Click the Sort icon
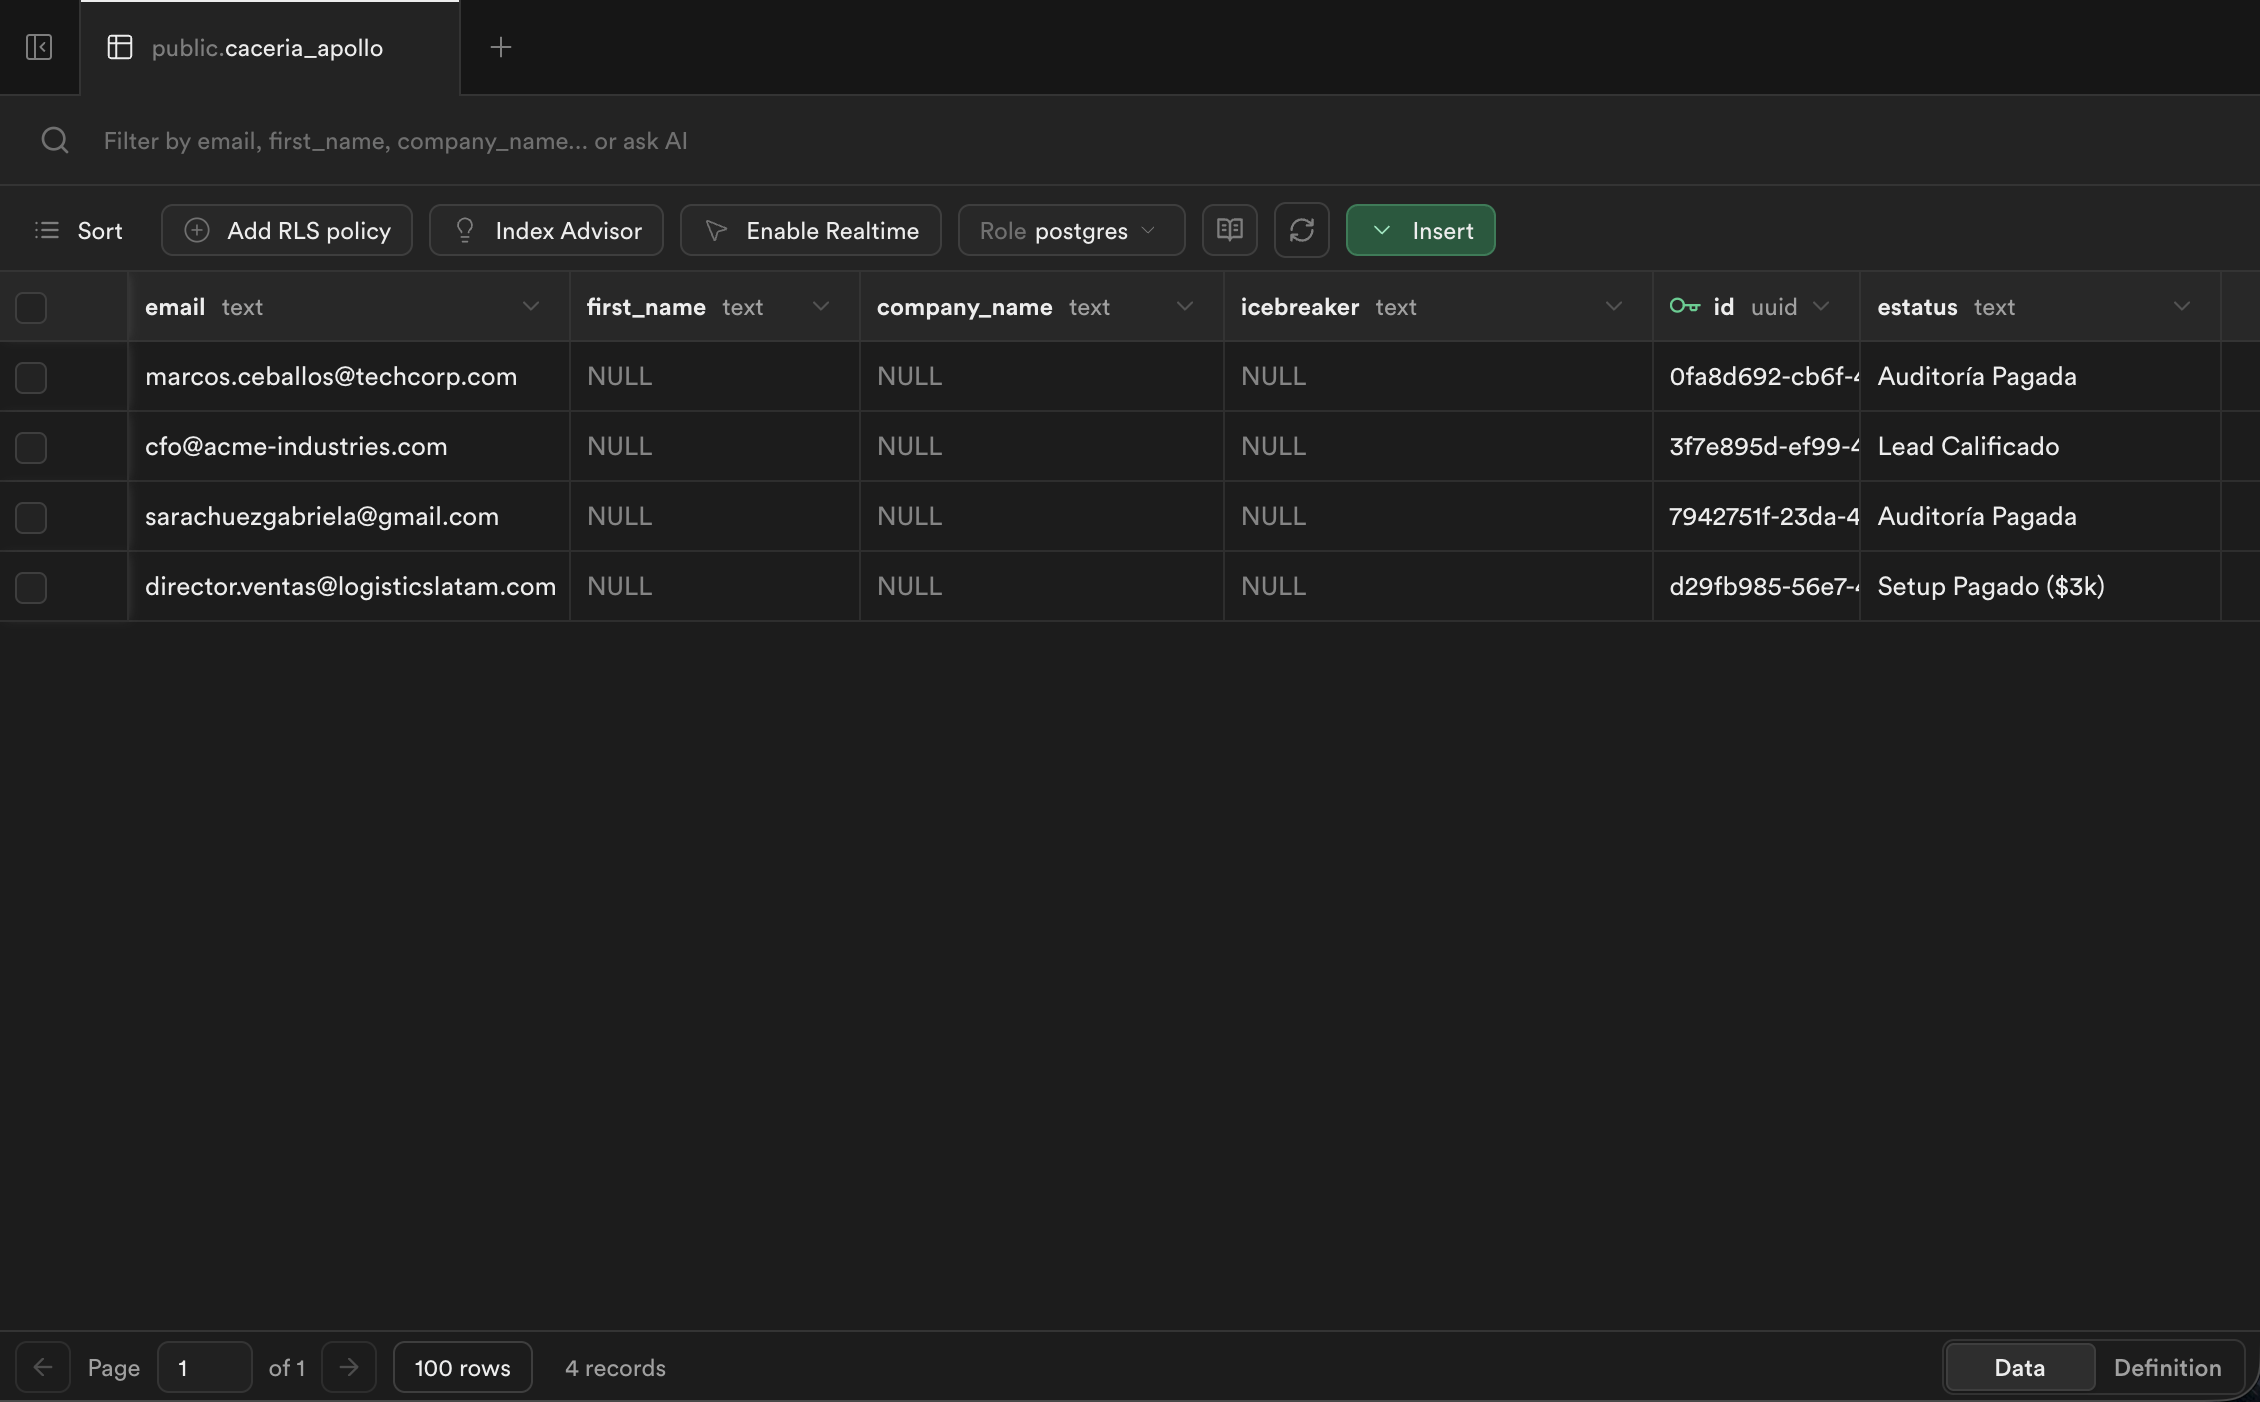 pos(47,230)
